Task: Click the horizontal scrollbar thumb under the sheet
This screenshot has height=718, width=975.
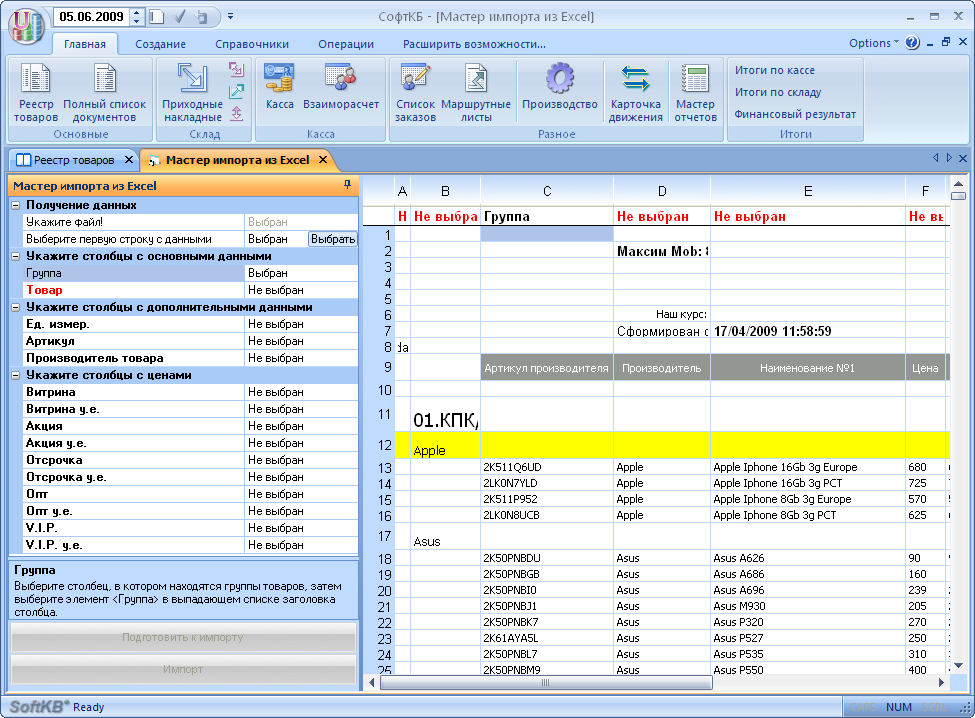Action: pyautogui.click(x=546, y=683)
